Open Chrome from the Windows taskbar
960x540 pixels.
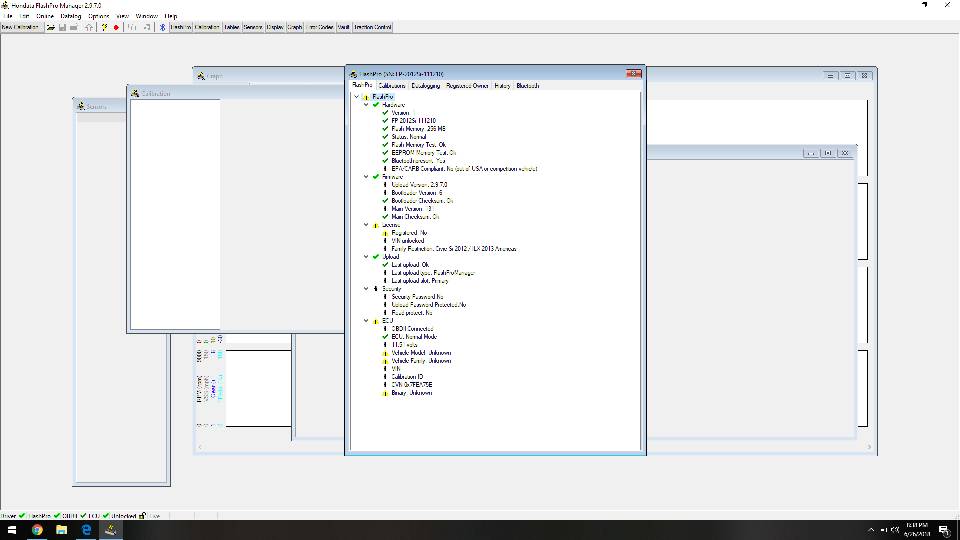click(37, 529)
